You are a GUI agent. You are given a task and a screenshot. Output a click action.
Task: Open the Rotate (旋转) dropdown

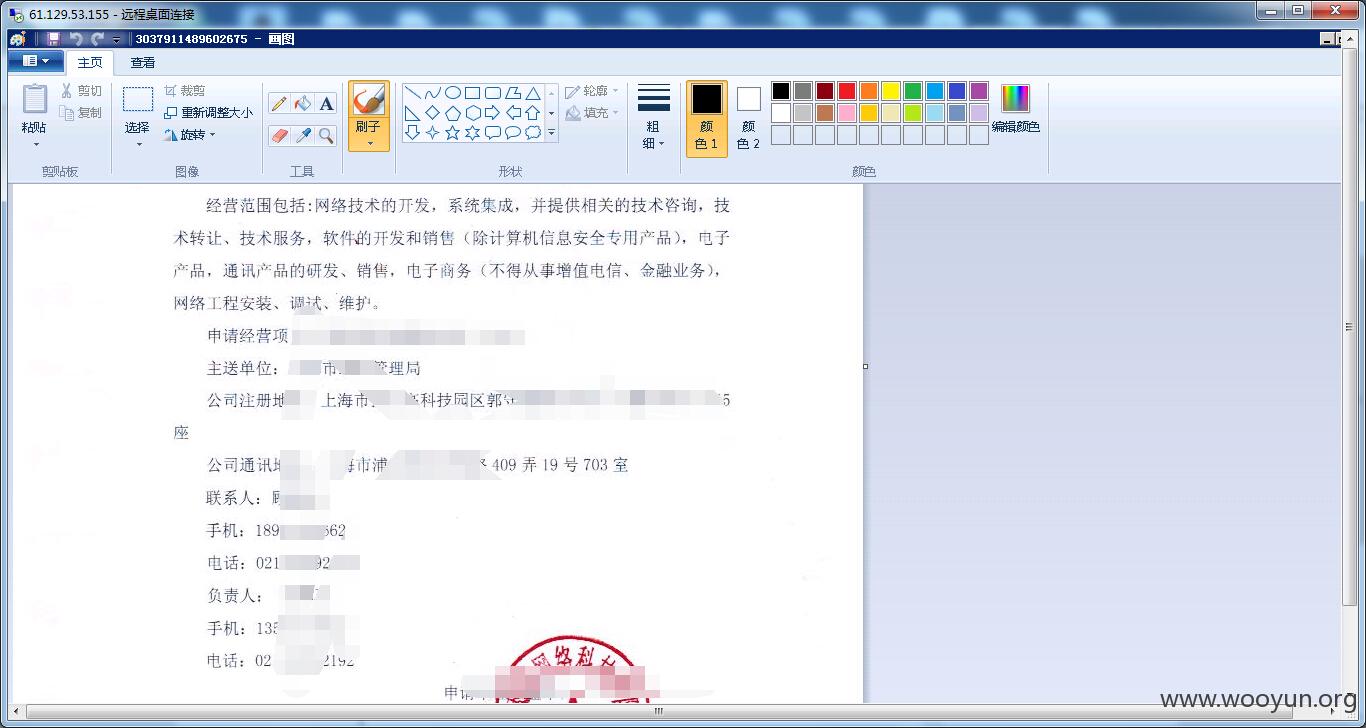click(189, 135)
